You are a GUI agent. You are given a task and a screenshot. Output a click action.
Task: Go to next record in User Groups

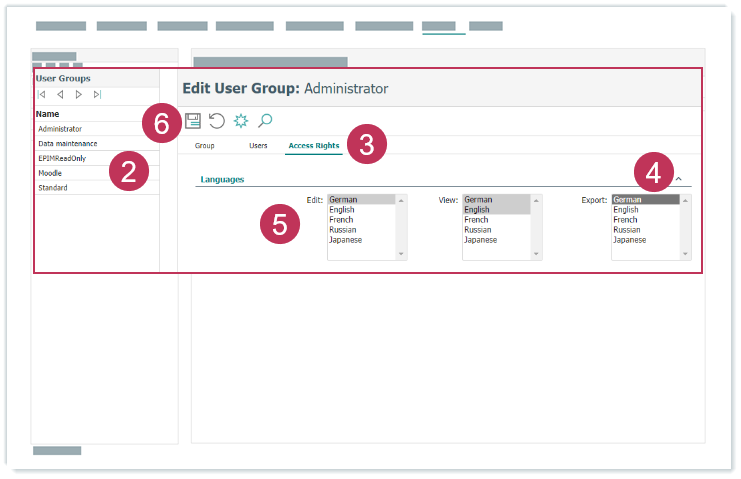[x=78, y=95]
